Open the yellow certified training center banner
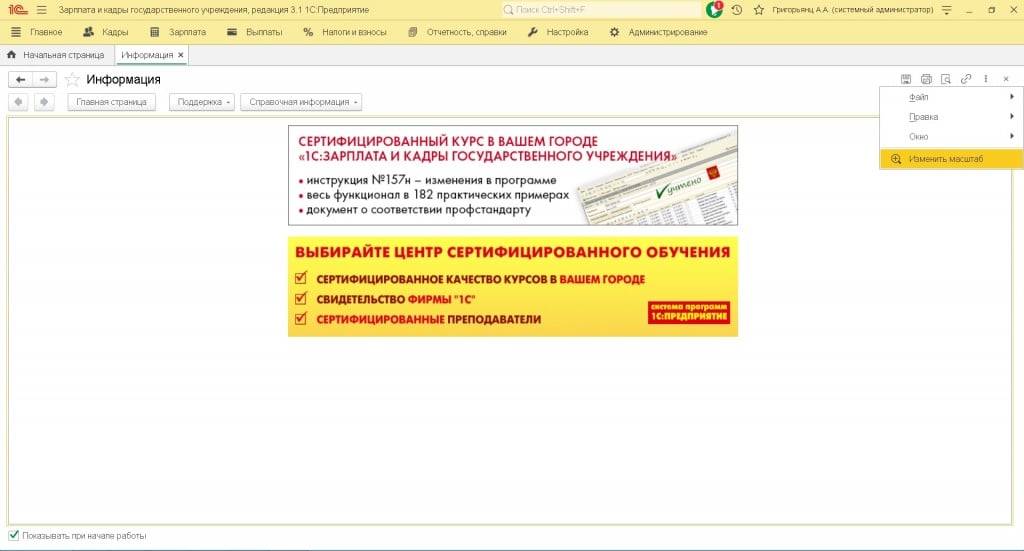 (513, 287)
